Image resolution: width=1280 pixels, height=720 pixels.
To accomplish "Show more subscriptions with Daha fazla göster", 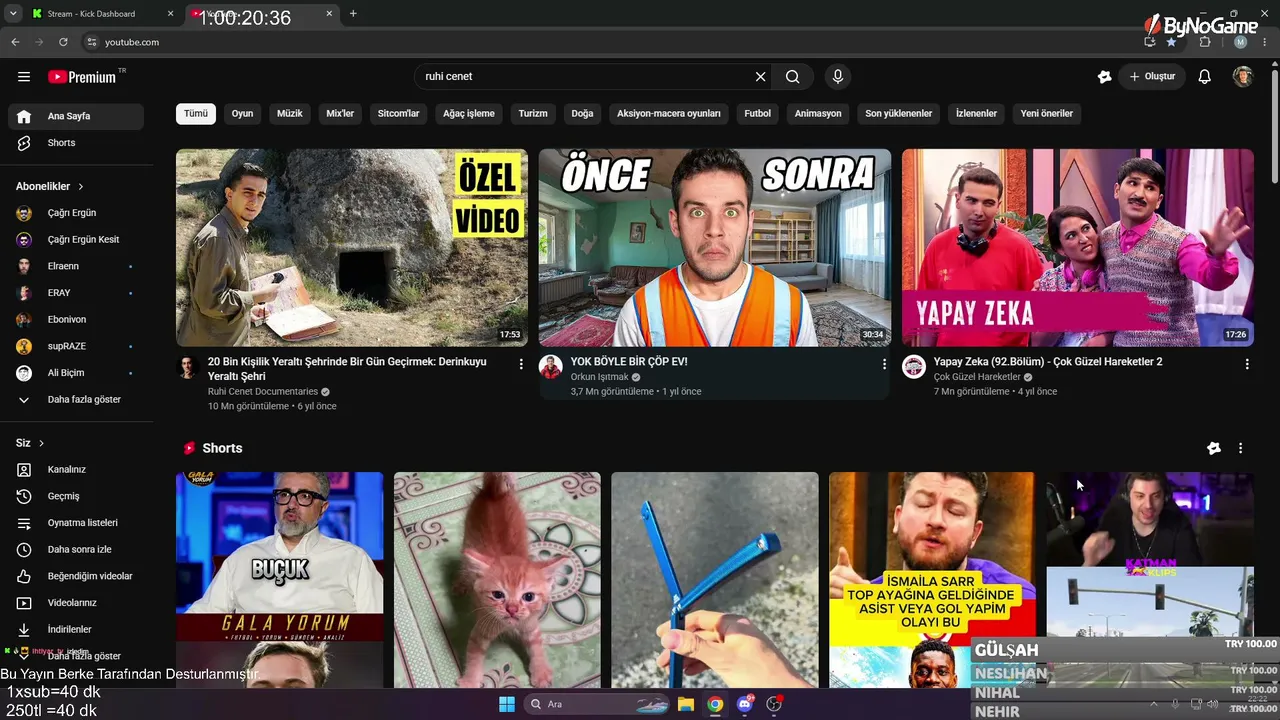I will pos(76,400).
